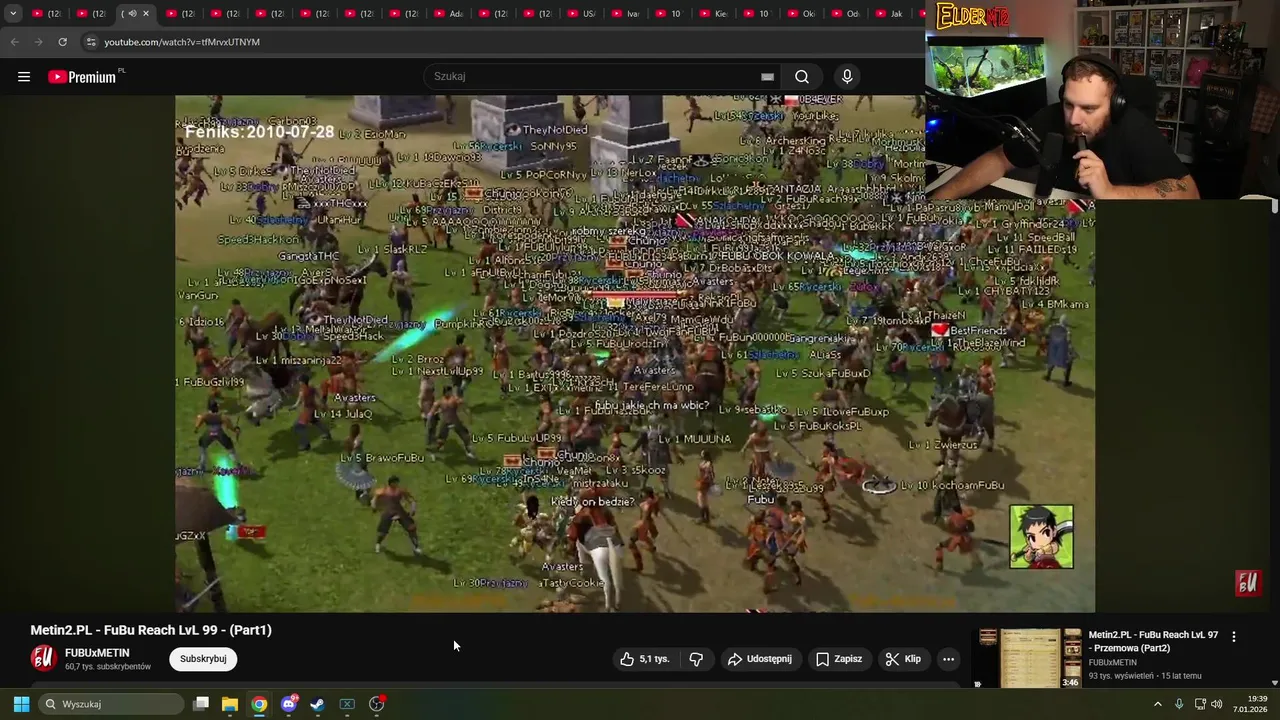Open the on-screen keyboard in search box

pyautogui.click(x=767, y=77)
